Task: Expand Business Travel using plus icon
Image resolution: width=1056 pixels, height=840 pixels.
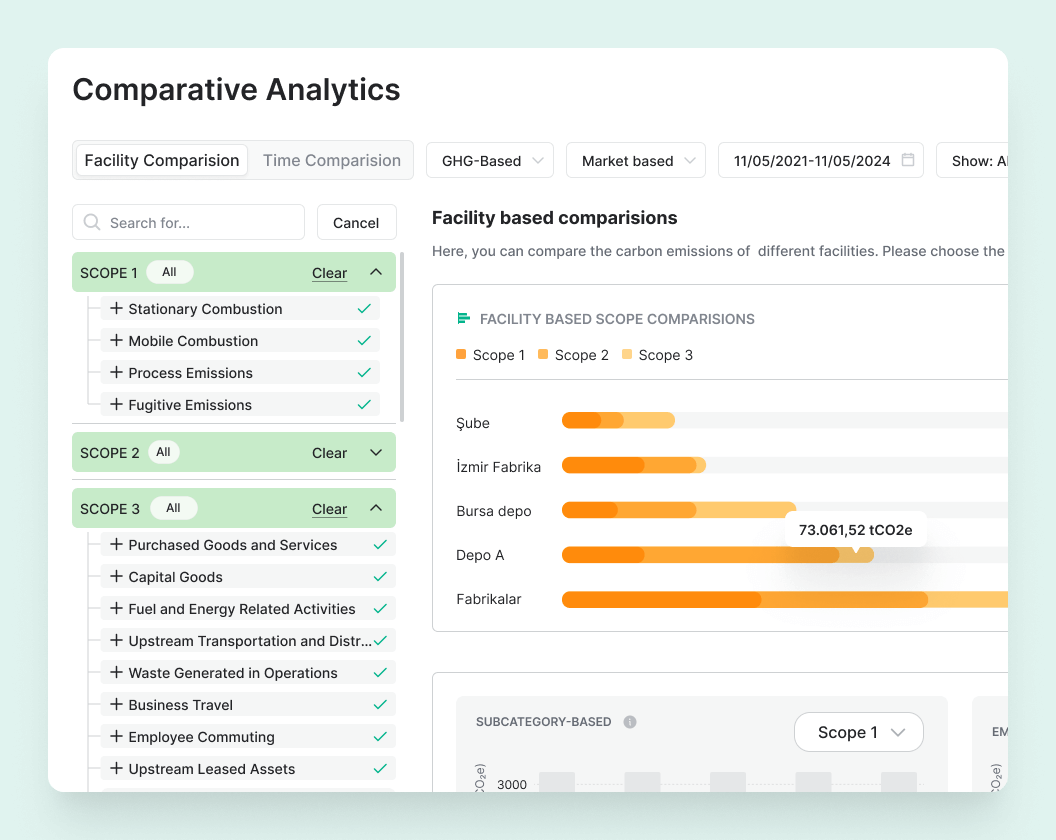Action: (116, 705)
